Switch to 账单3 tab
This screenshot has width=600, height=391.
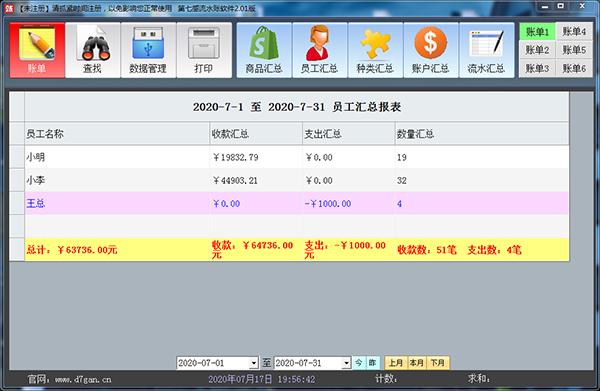click(537, 68)
